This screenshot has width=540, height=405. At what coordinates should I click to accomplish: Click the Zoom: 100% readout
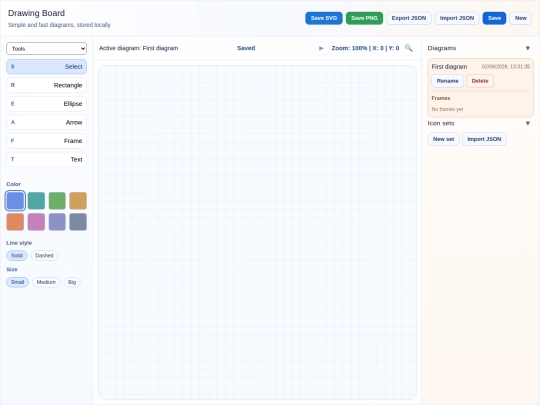pyautogui.click(x=365, y=48)
